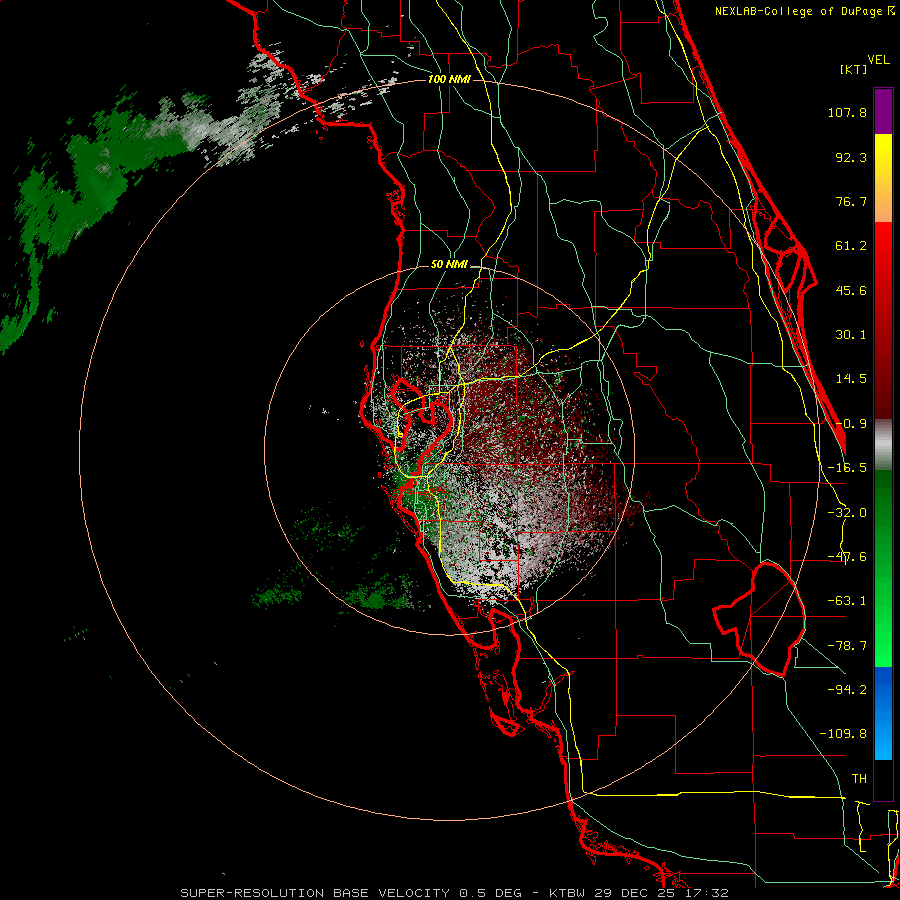The image size is (900, 900).
Task: Click the green segment of velocity color bar
Action: tap(883, 568)
